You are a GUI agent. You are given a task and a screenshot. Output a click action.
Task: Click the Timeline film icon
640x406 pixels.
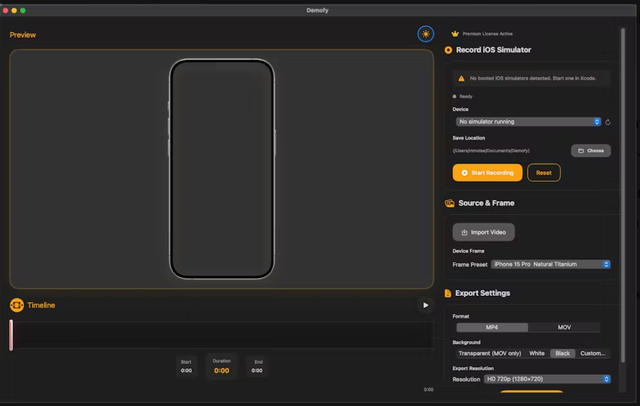(x=16, y=305)
